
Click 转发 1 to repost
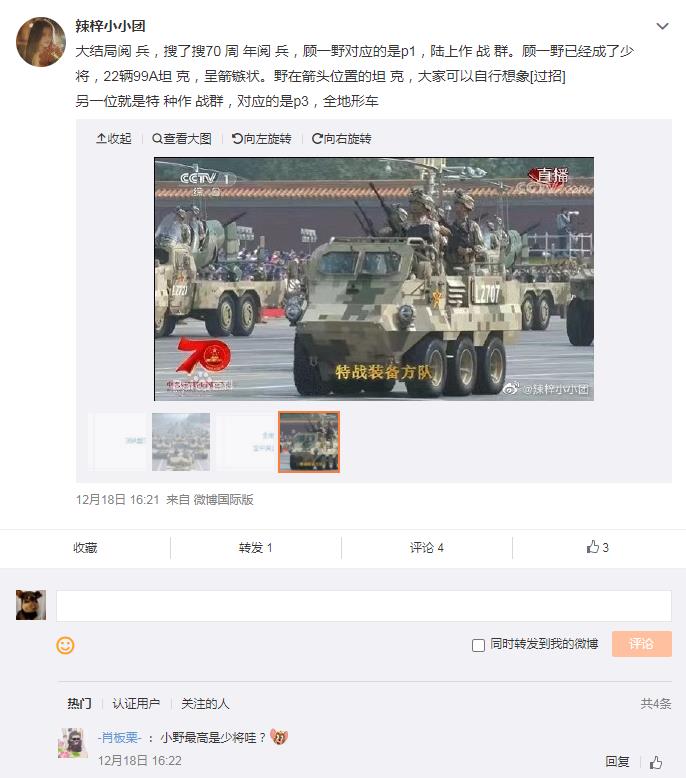(255, 548)
